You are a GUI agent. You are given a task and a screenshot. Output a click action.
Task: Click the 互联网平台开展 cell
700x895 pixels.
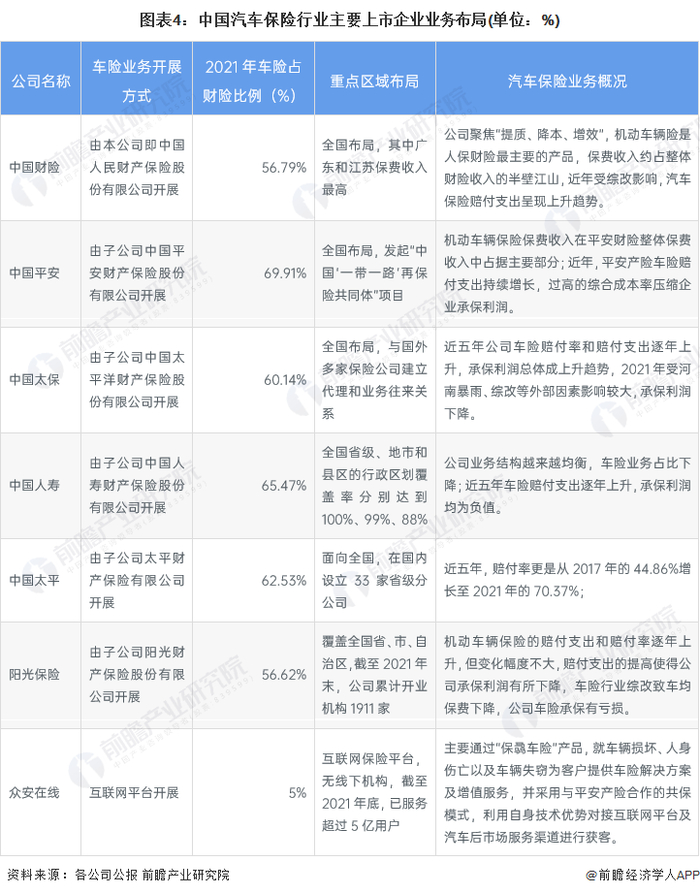tap(134, 792)
